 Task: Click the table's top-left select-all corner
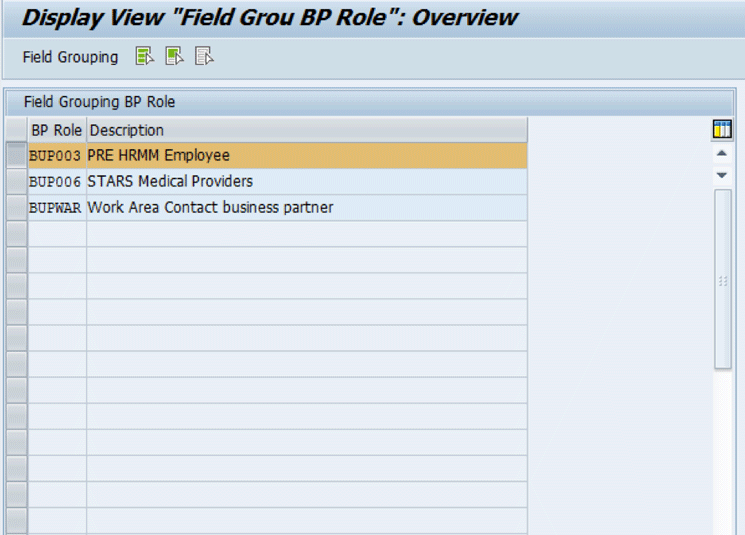pyautogui.click(x=16, y=130)
